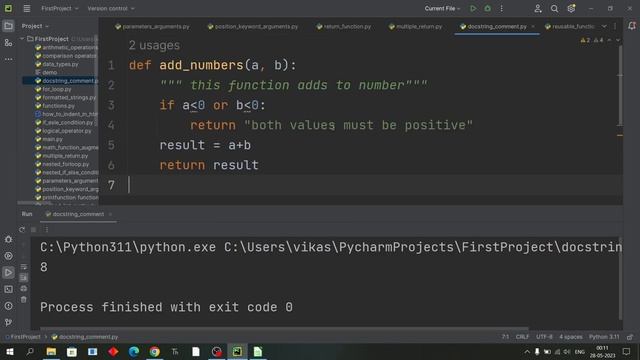The image size is (640, 360).
Task: Switch to return_function.py tab
Action: pos(344,26)
